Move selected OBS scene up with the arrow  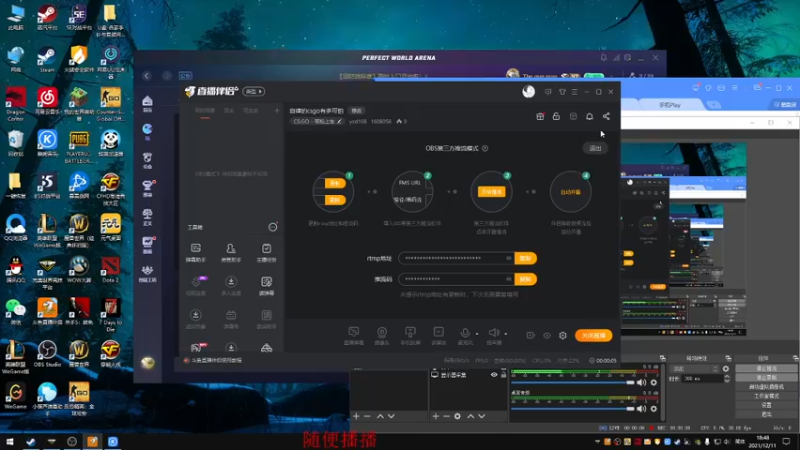coord(380,416)
